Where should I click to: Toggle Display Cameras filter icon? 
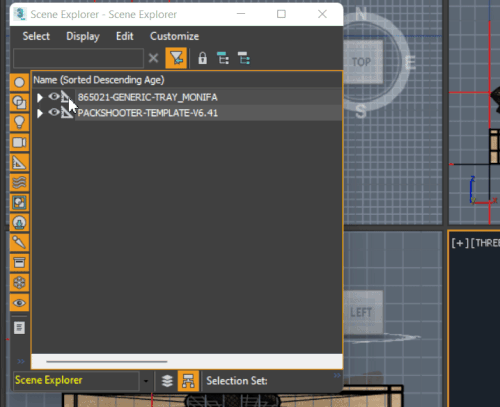click(19, 143)
